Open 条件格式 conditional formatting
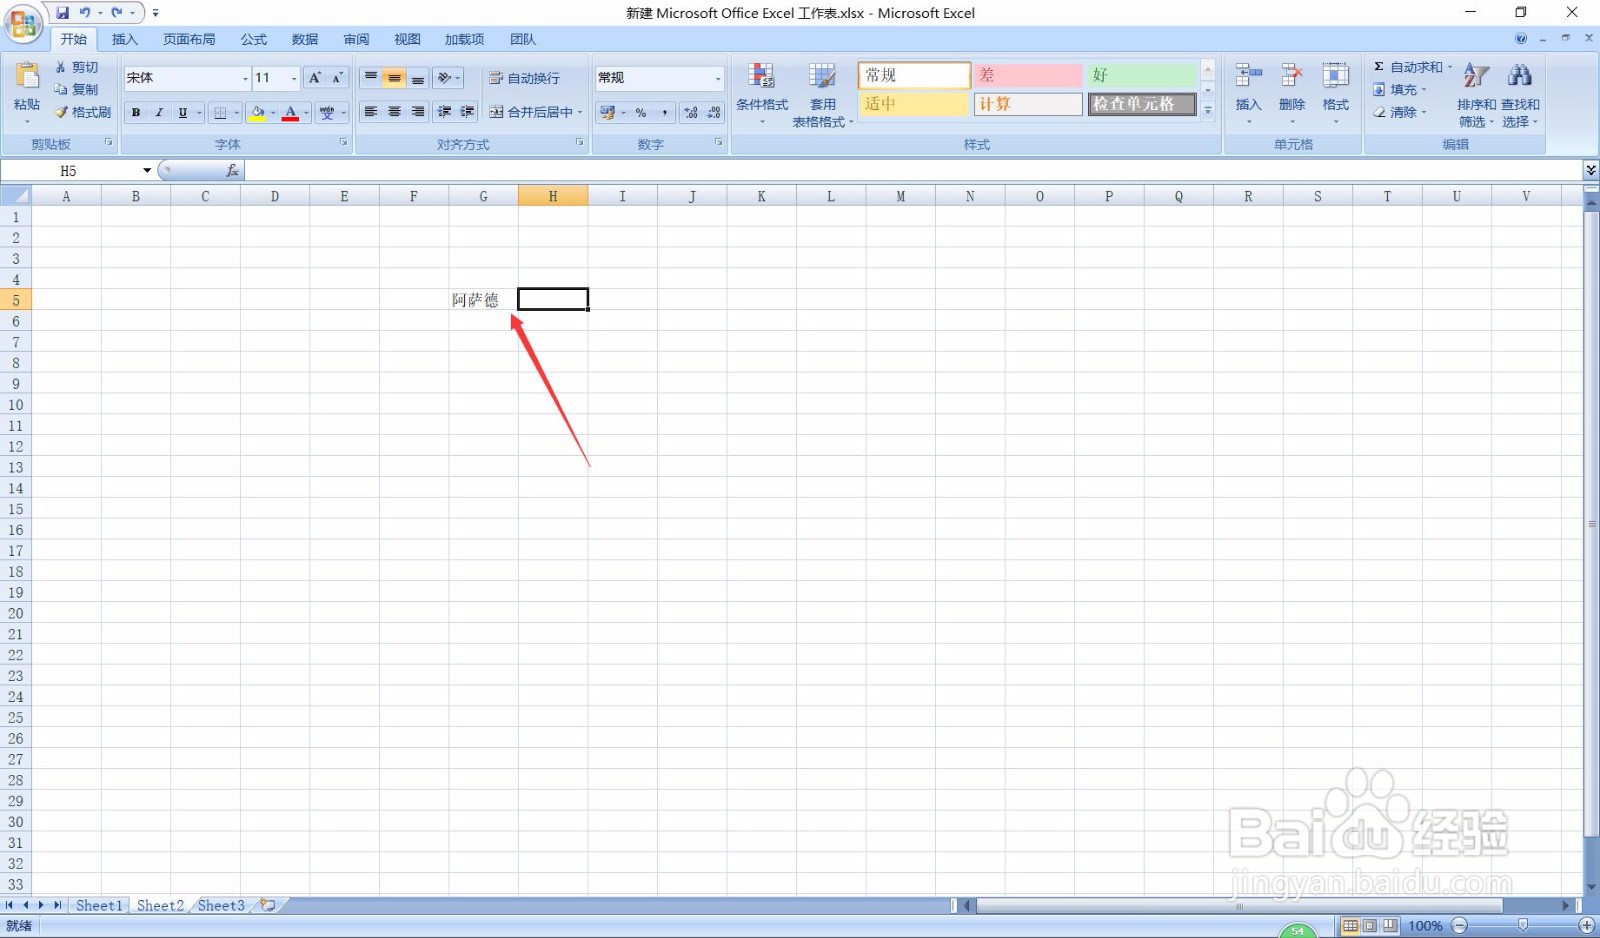Image resolution: width=1600 pixels, height=938 pixels. tap(762, 92)
